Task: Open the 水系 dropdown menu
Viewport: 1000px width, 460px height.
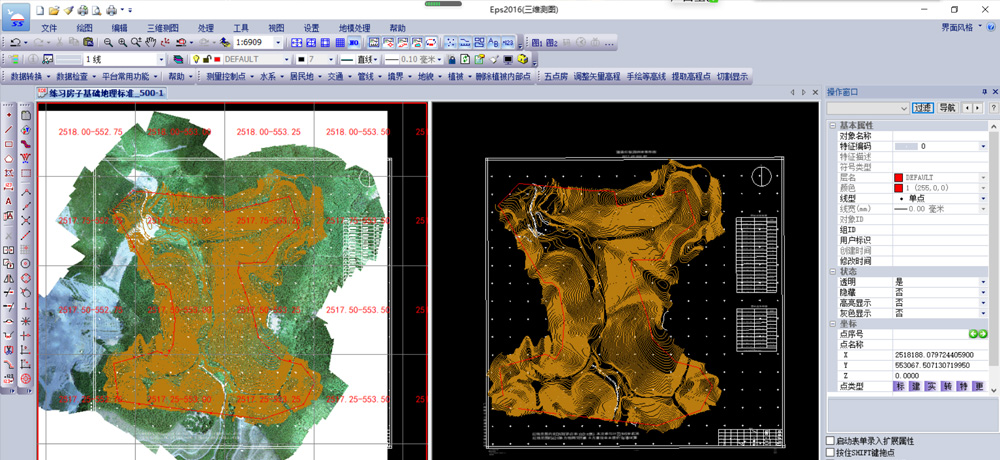Action: coord(270,76)
